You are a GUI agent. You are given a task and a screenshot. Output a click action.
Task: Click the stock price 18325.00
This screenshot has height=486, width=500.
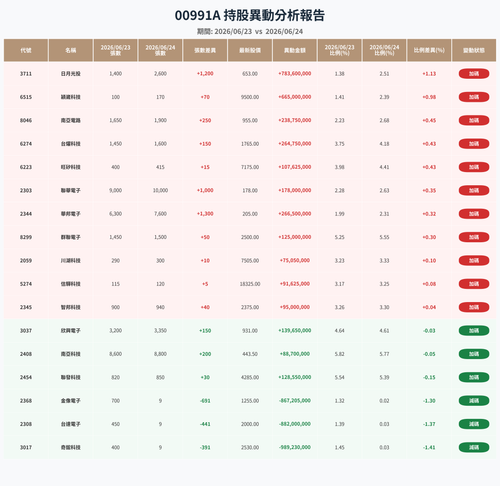250,284
